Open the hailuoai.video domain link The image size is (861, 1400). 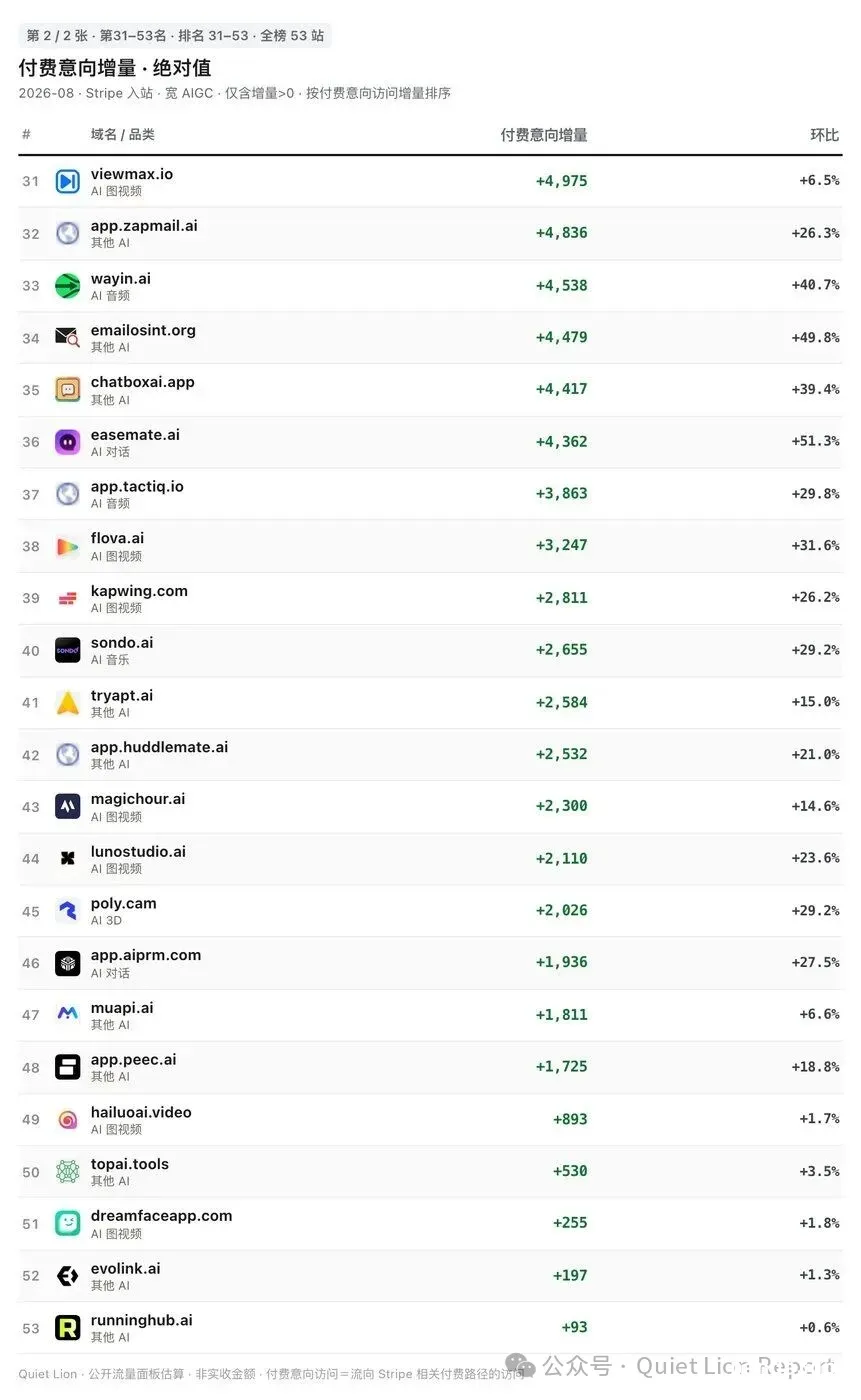pos(141,1112)
